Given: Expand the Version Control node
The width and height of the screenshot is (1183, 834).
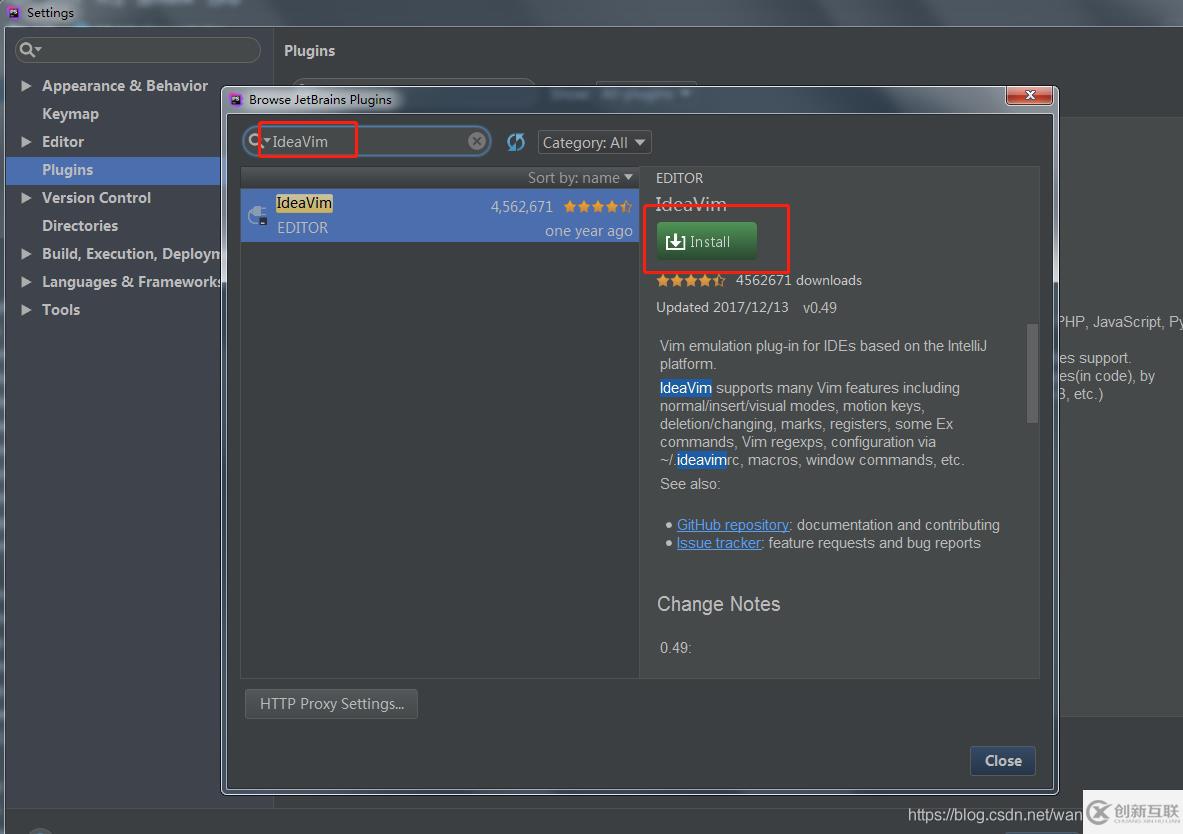Looking at the screenshot, I should pyautogui.click(x=26, y=198).
